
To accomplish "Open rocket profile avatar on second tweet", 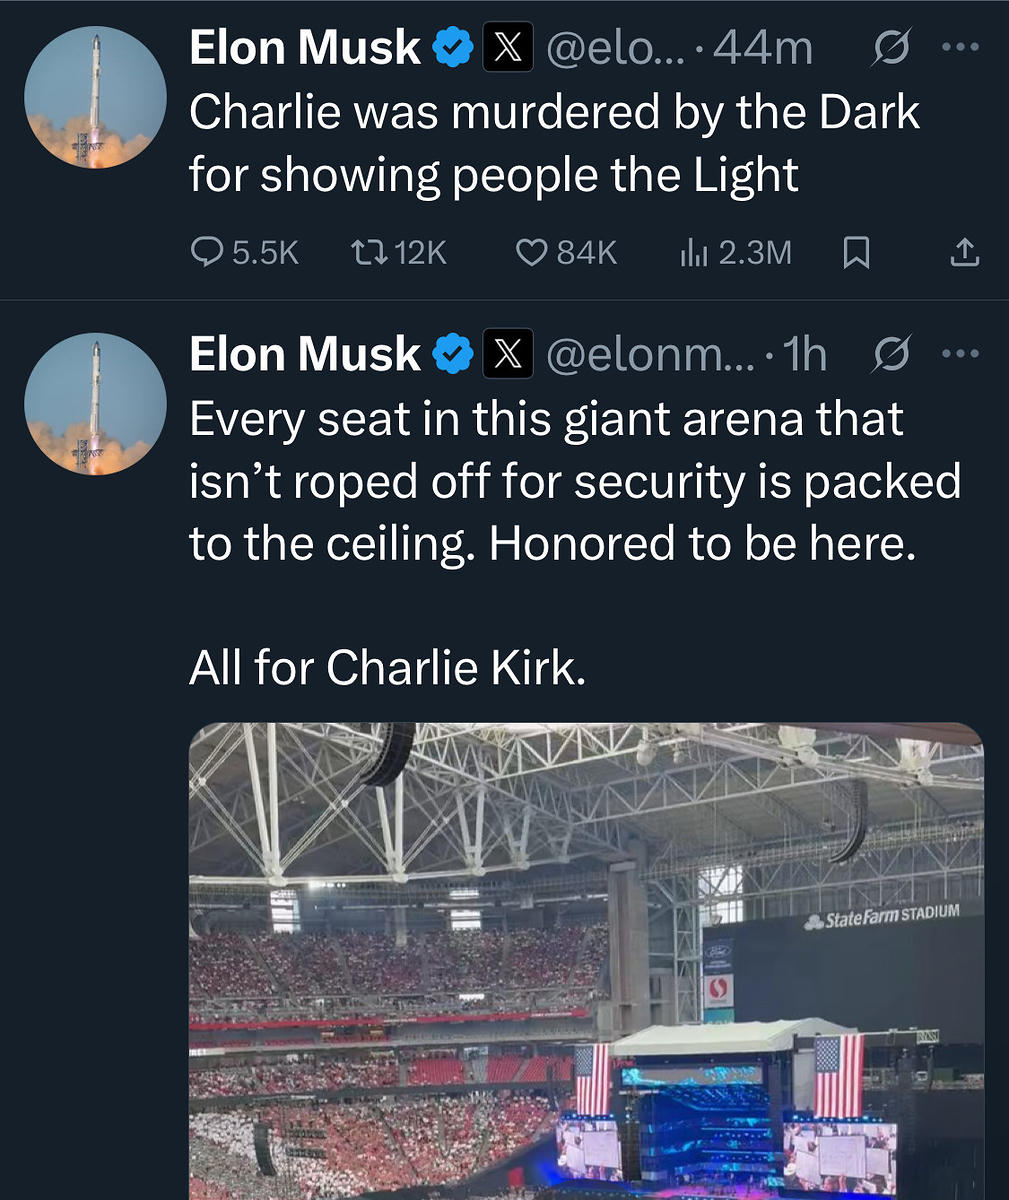I will click(95, 403).
